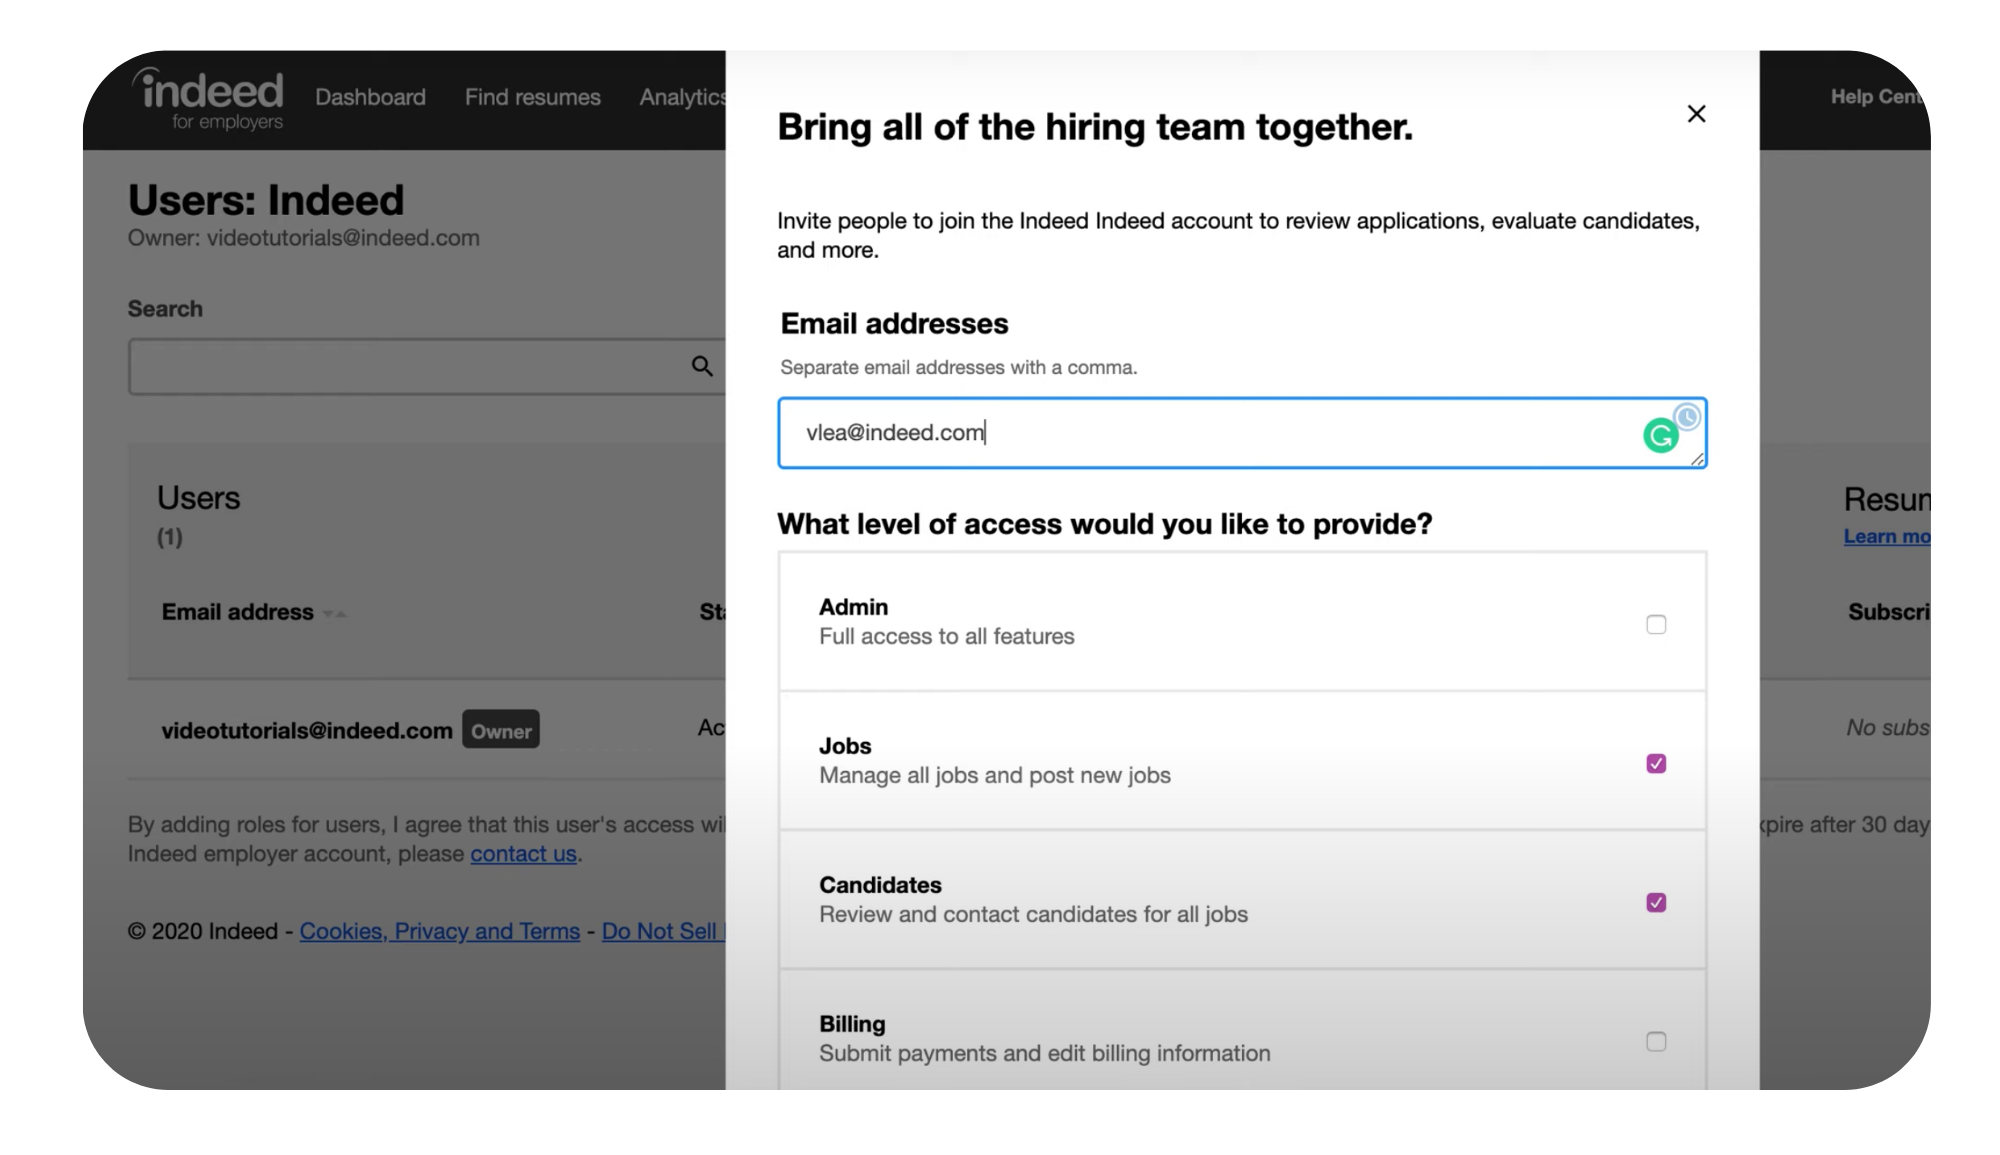Viewport: 2000px width, 1155px height.
Task: Enable the Admin access checkbox
Action: (x=1656, y=624)
